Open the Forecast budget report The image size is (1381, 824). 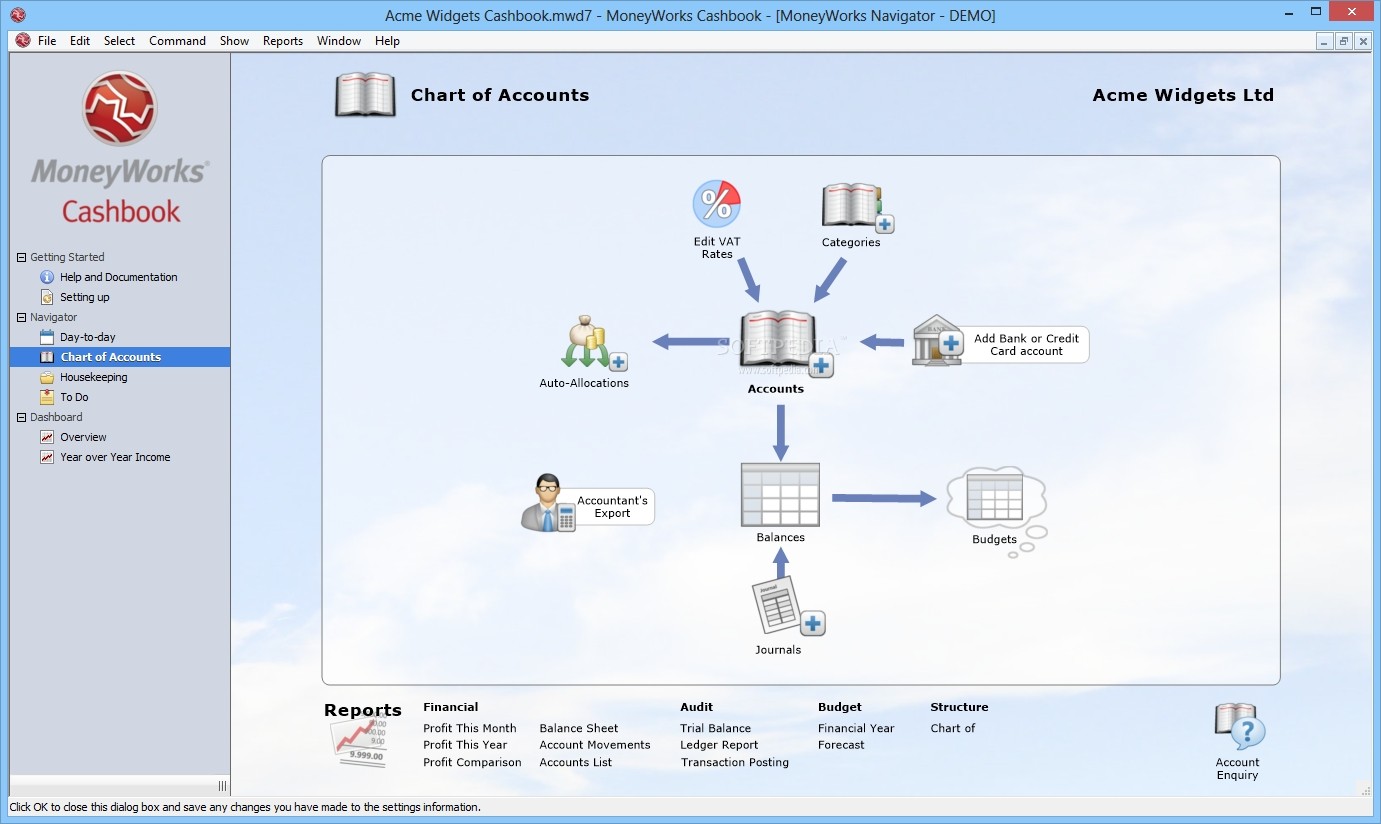pyautogui.click(x=841, y=745)
